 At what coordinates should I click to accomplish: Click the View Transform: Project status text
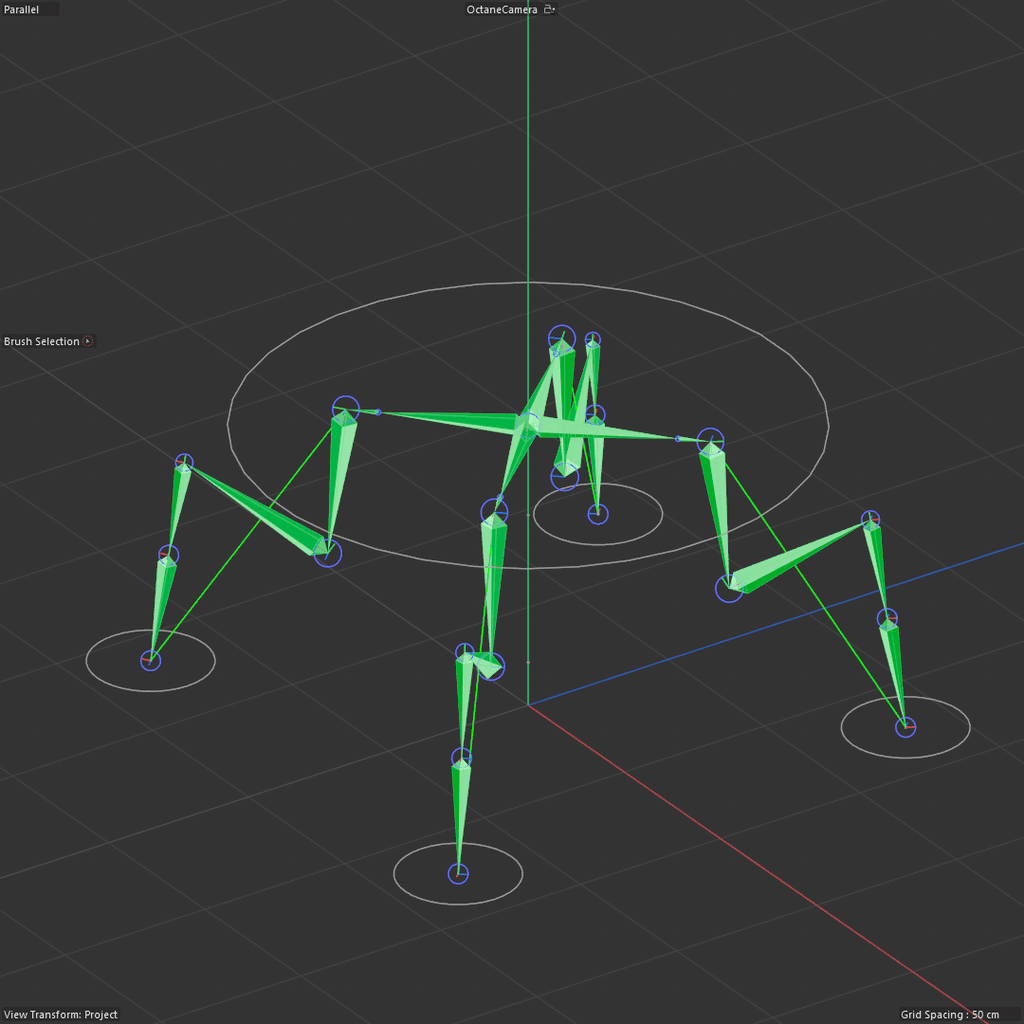[x=61, y=1014]
